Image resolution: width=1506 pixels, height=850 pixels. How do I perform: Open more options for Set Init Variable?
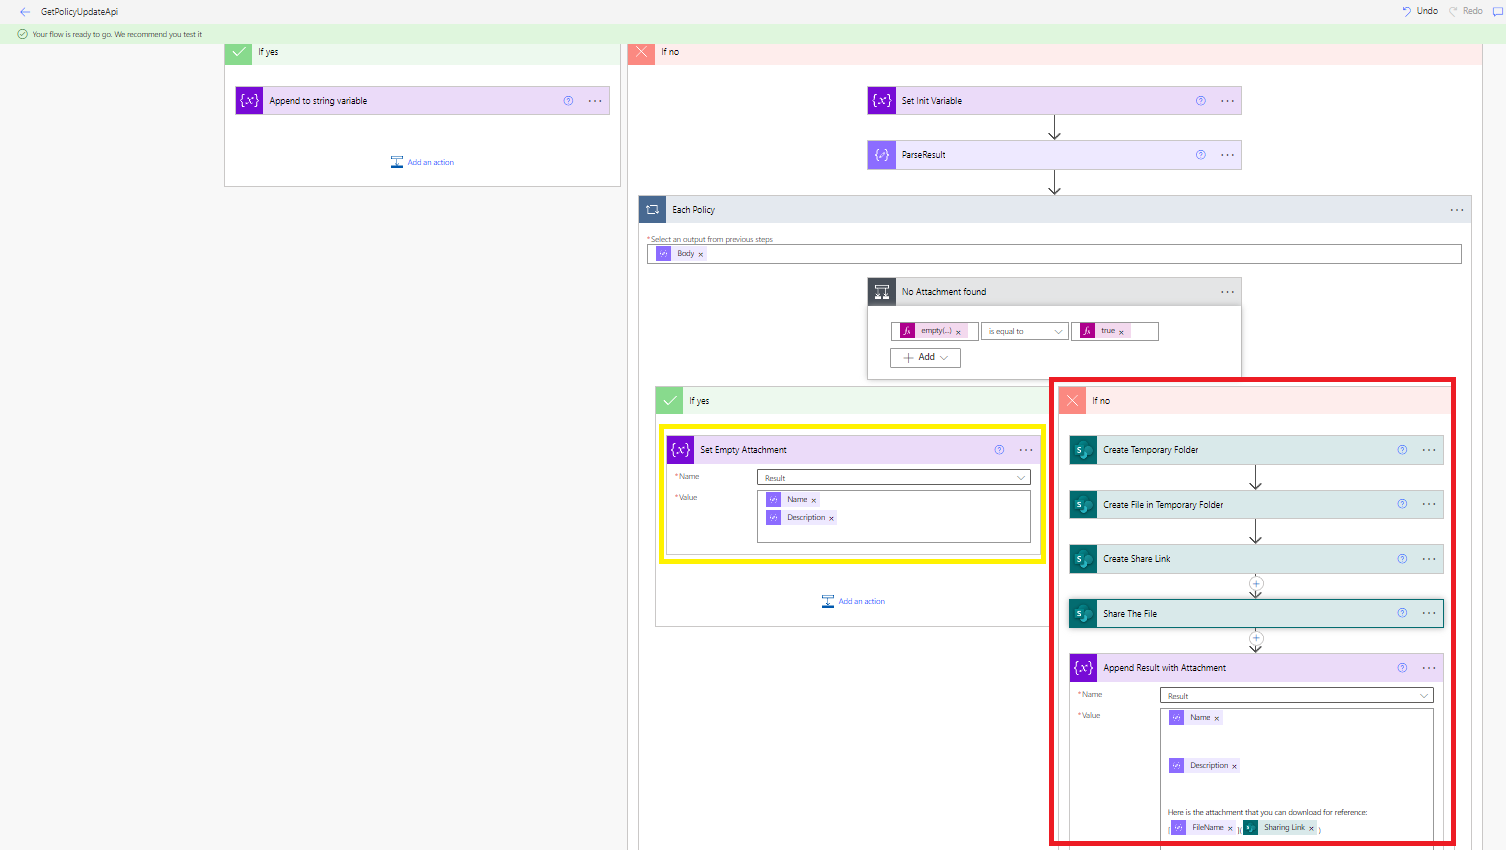[1227, 101]
